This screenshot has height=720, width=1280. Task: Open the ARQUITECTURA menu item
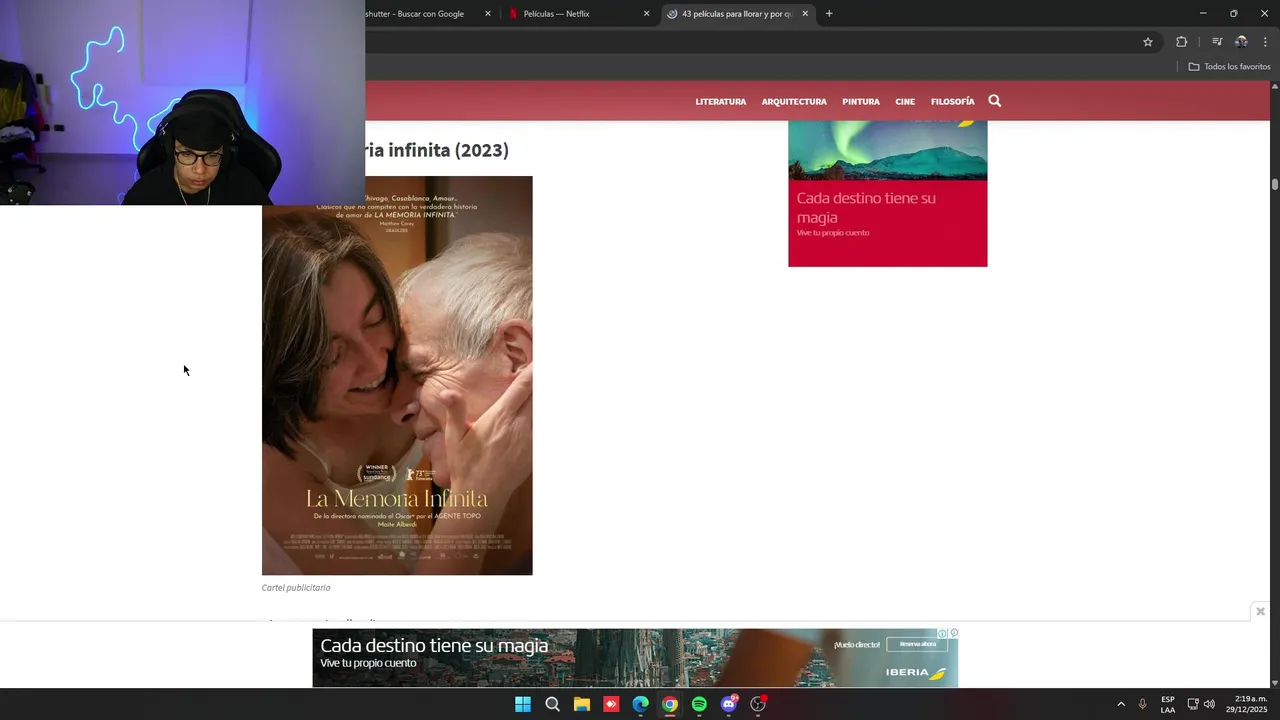[794, 102]
